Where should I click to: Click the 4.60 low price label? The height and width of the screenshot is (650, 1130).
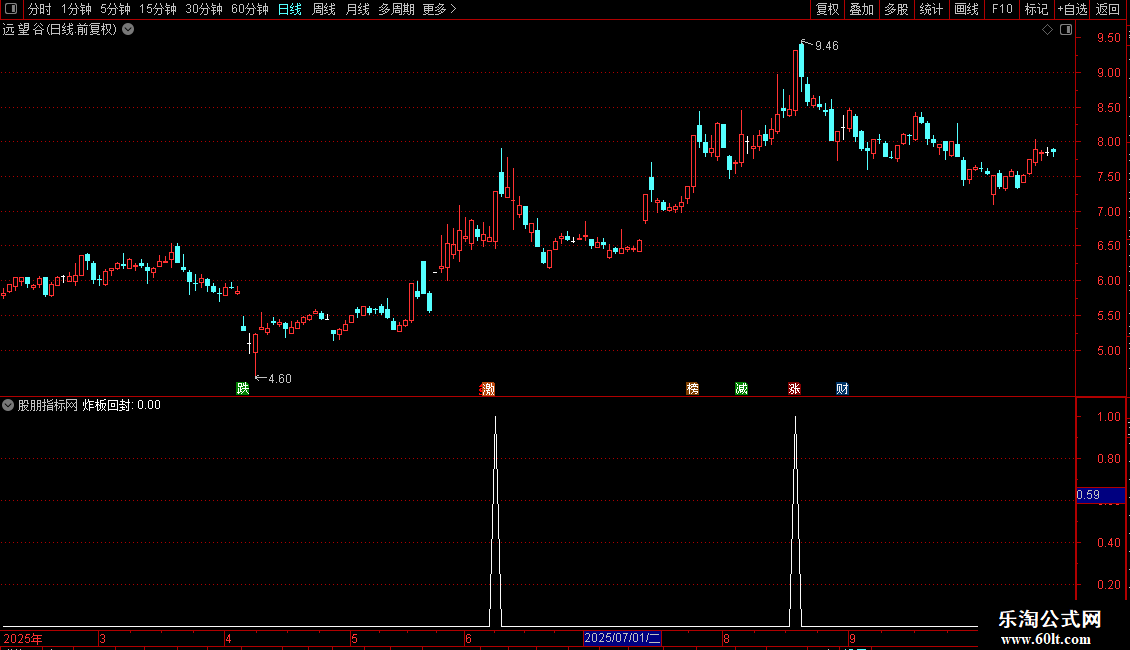click(x=280, y=378)
